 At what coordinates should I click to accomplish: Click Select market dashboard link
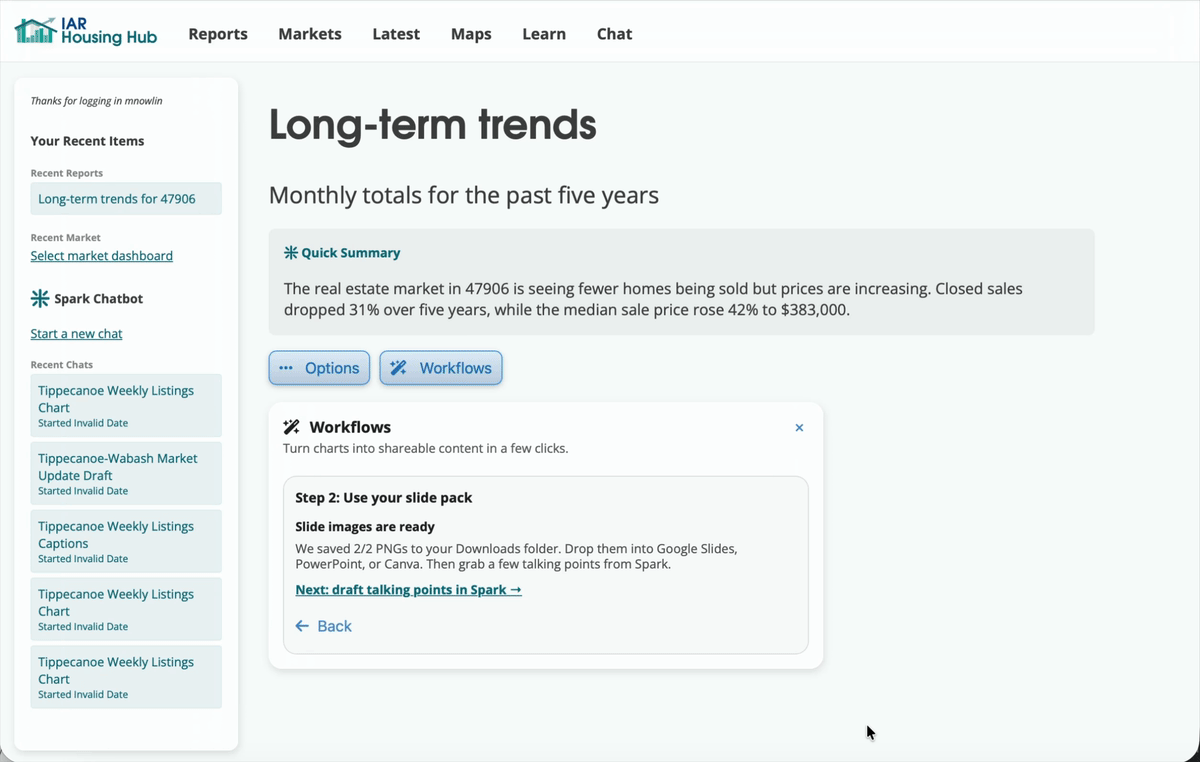click(x=102, y=256)
